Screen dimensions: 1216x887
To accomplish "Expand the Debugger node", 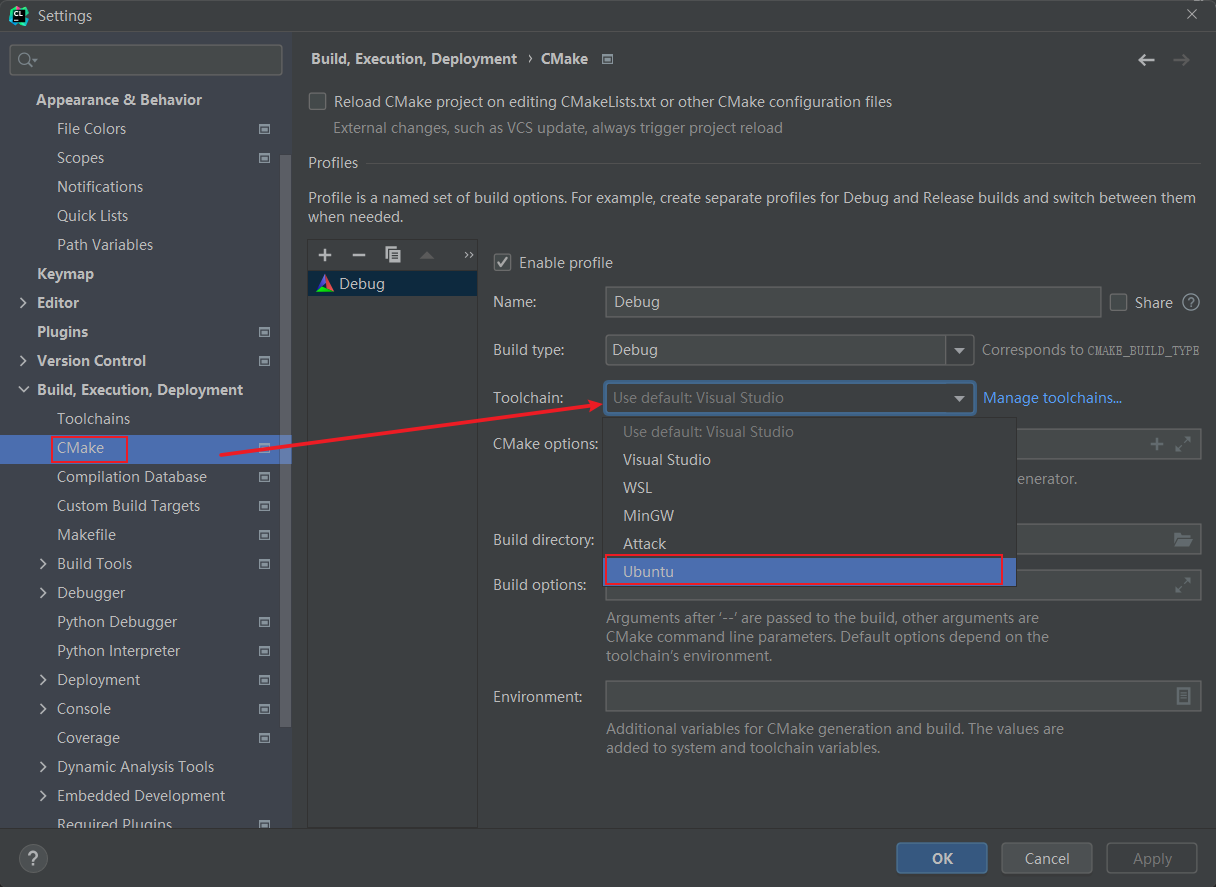I will coord(43,593).
